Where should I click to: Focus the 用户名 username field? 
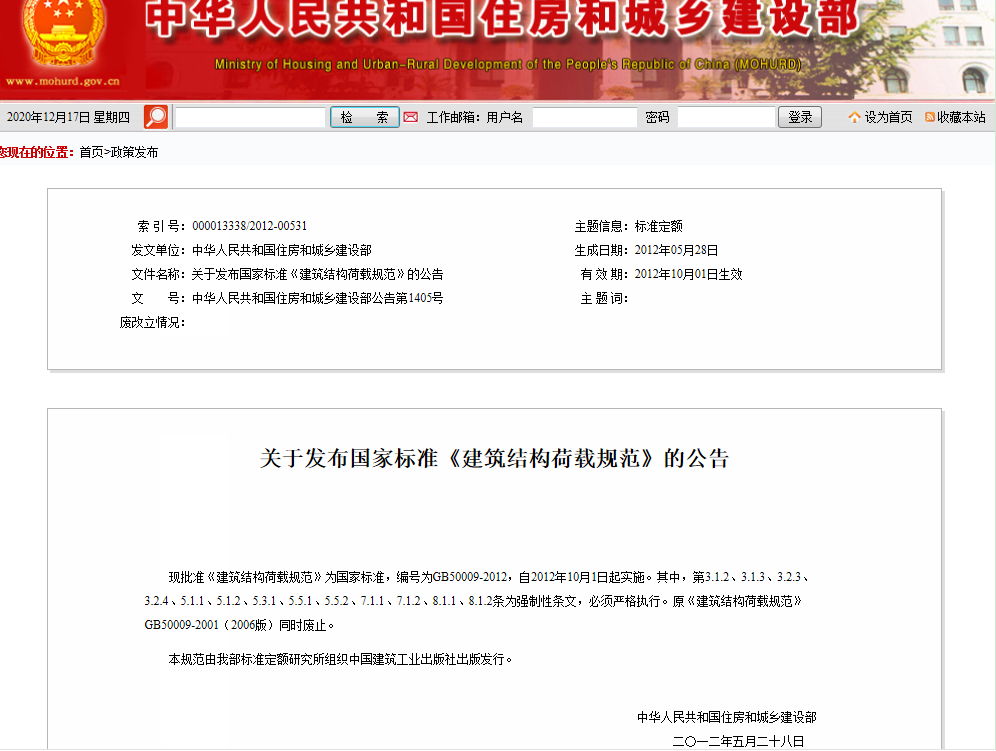[x=584, y=117]
